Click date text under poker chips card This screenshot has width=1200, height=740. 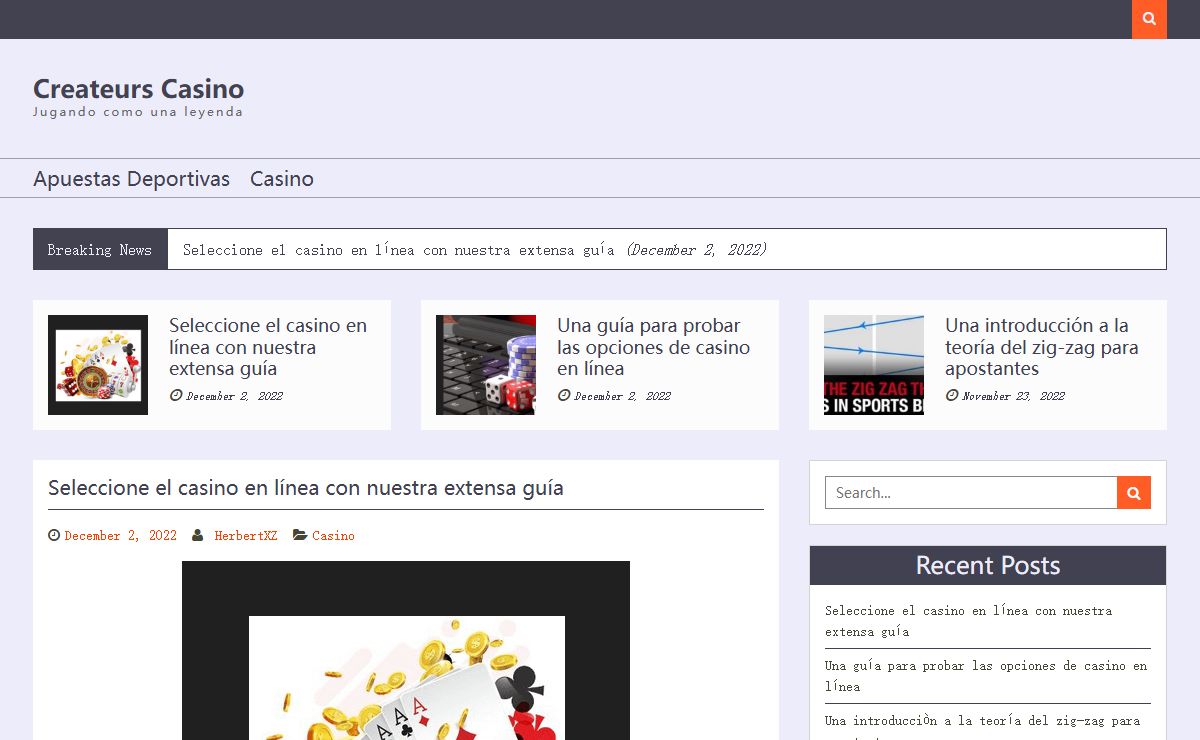[622, 396]
